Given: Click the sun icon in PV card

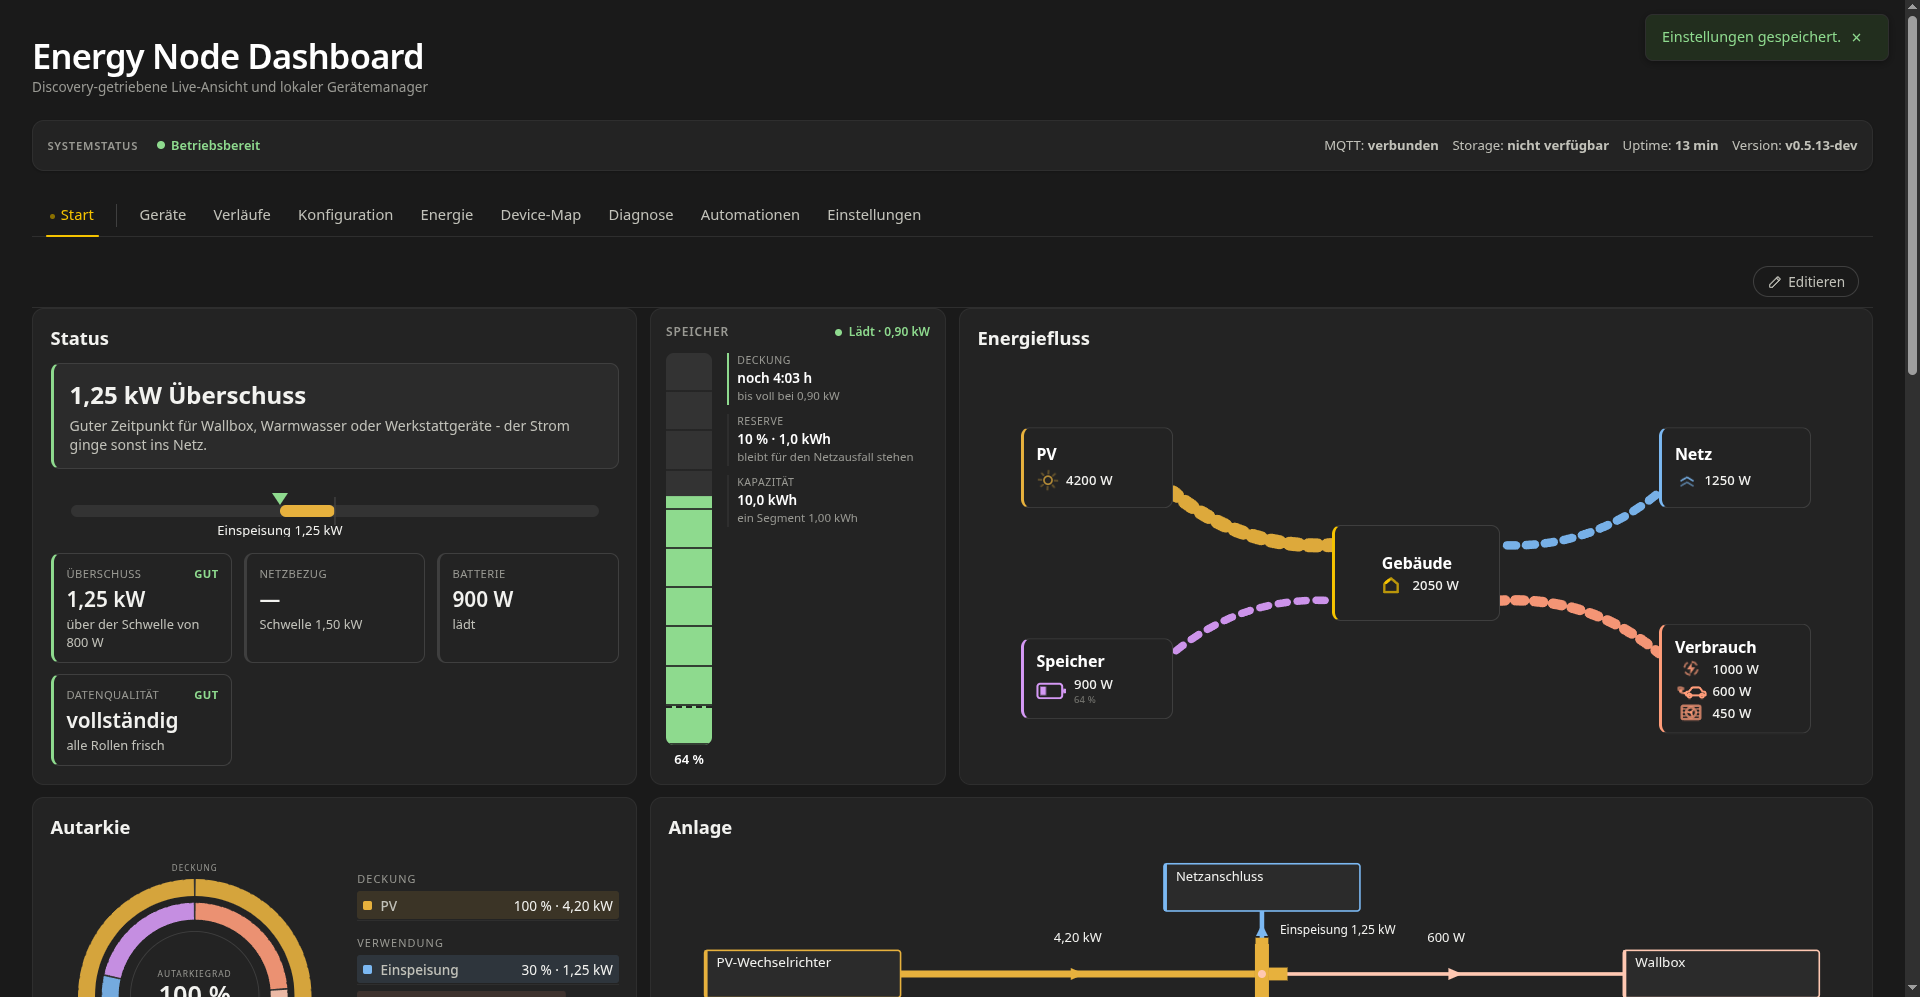Looking at the screenshot, I should (x=1047, y=481).
